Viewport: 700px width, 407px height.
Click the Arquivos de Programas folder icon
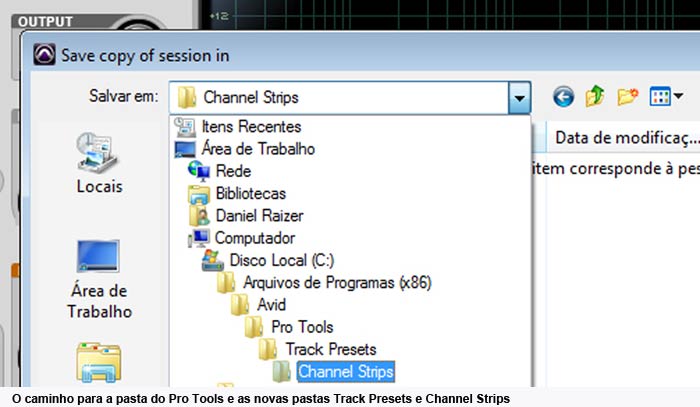click(226, 282)
